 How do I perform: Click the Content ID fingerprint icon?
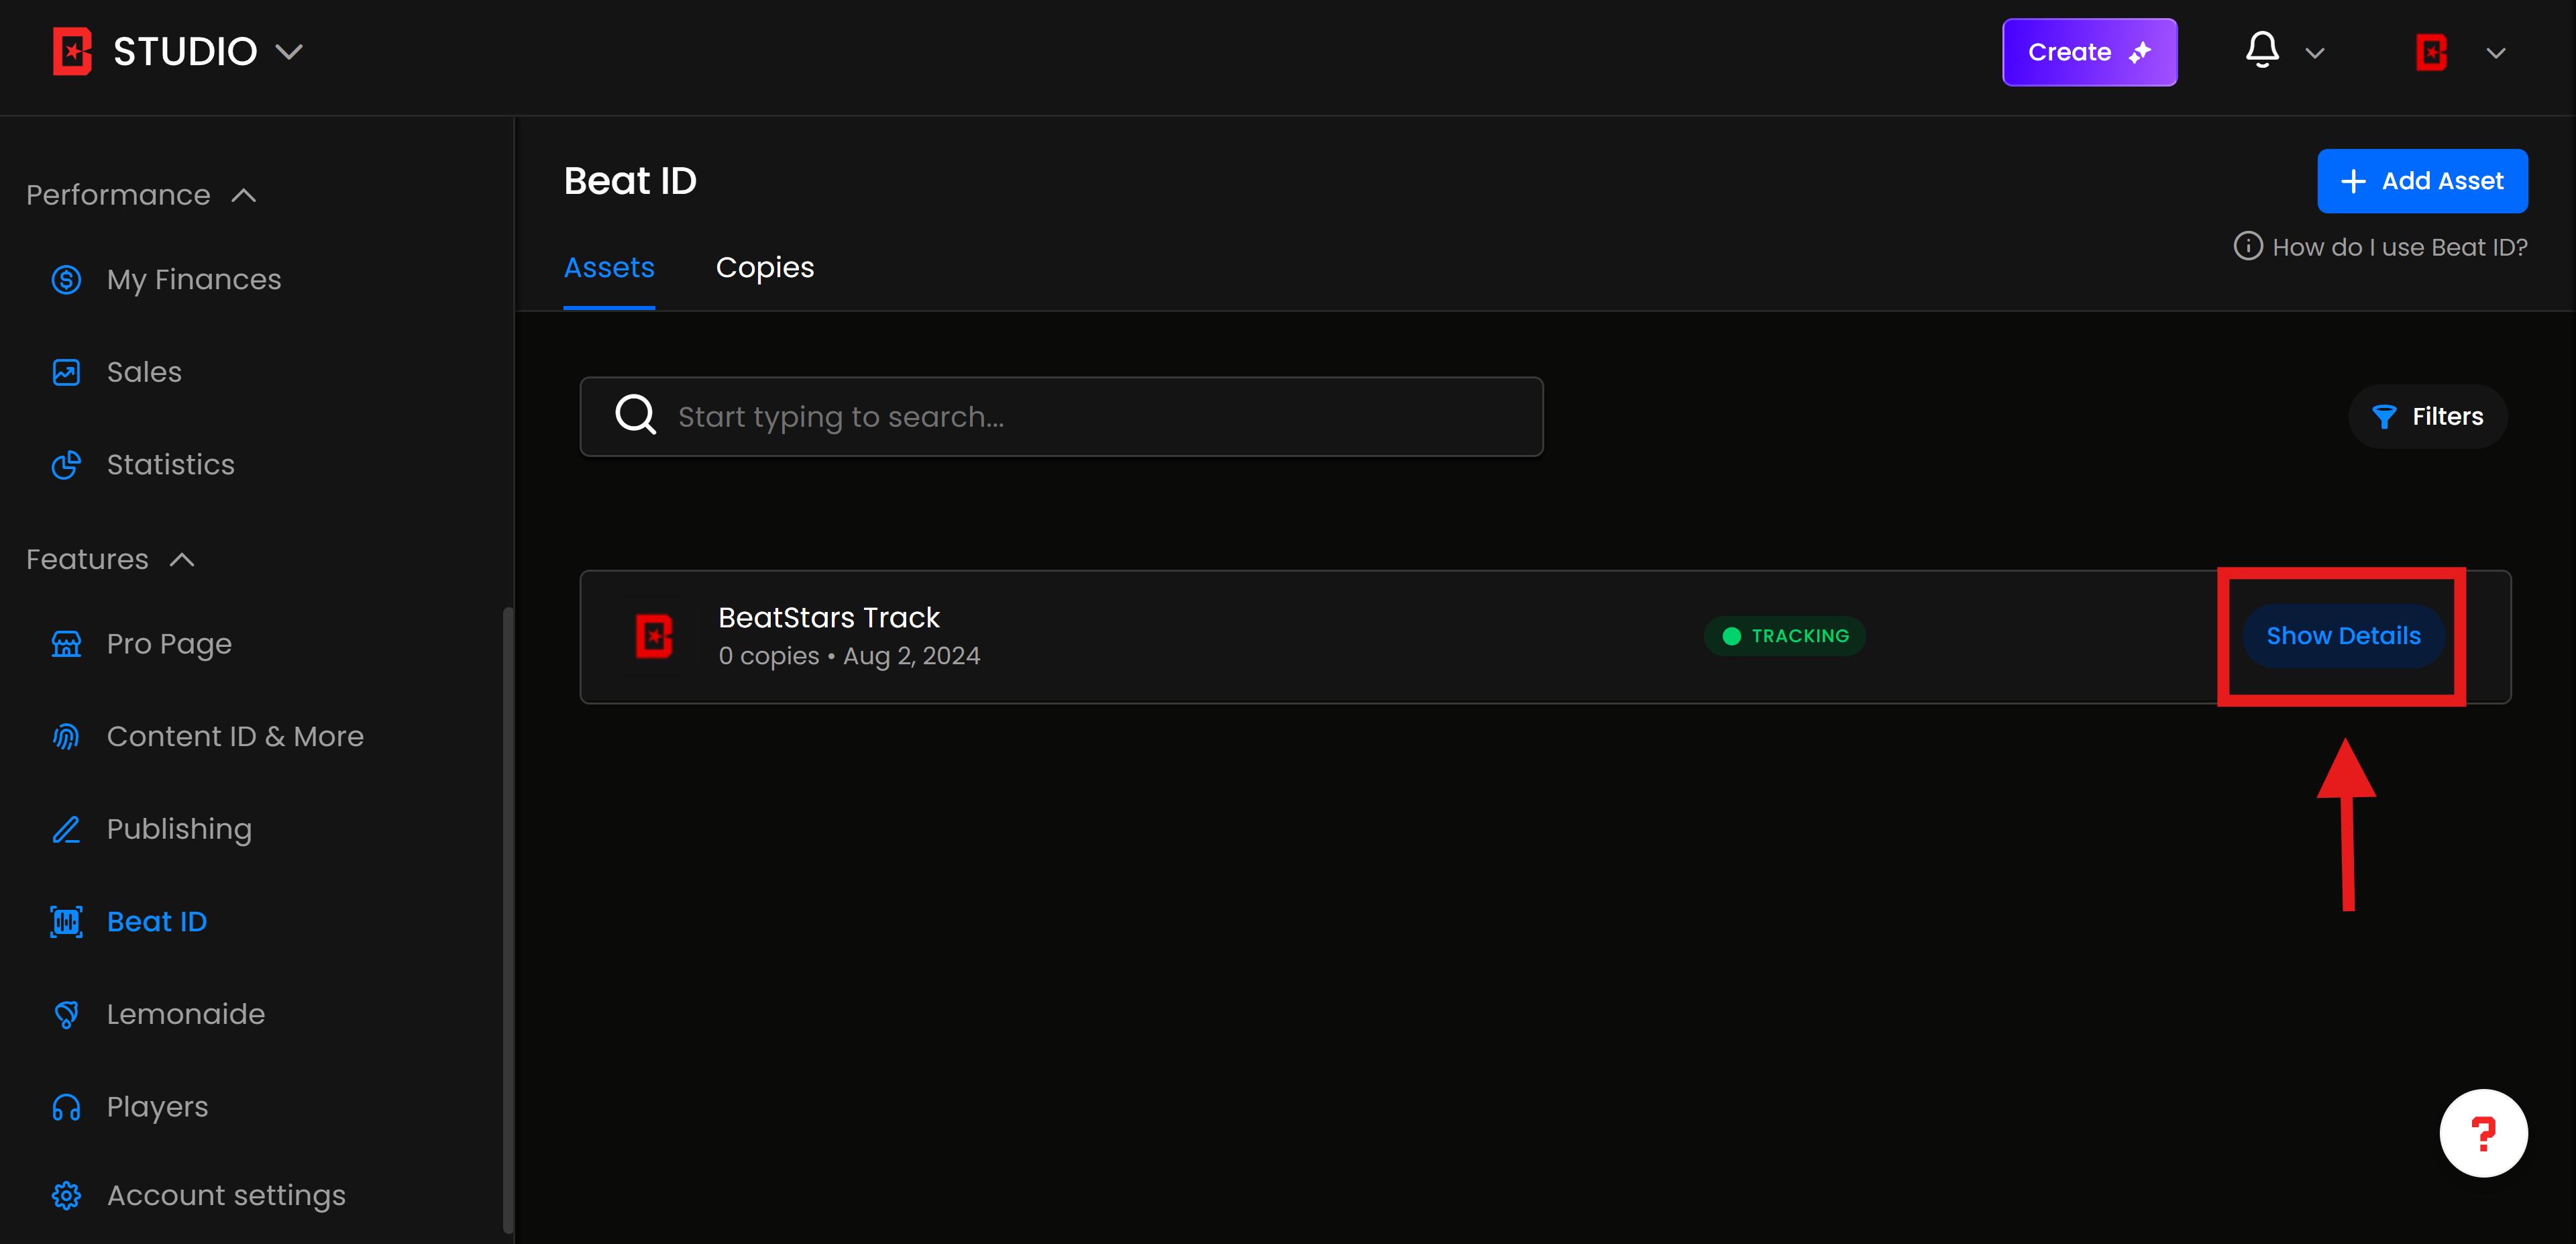point(66,737)
